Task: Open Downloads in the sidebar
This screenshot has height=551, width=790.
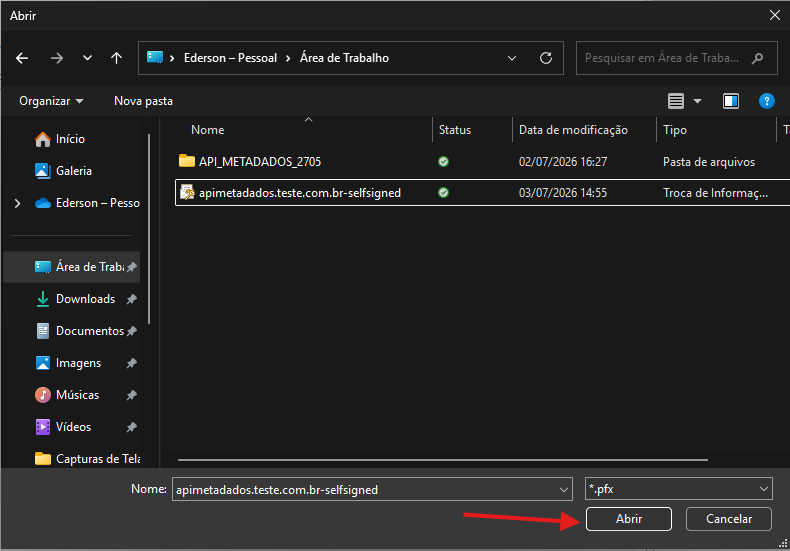Action: click(x=85, y=299)
